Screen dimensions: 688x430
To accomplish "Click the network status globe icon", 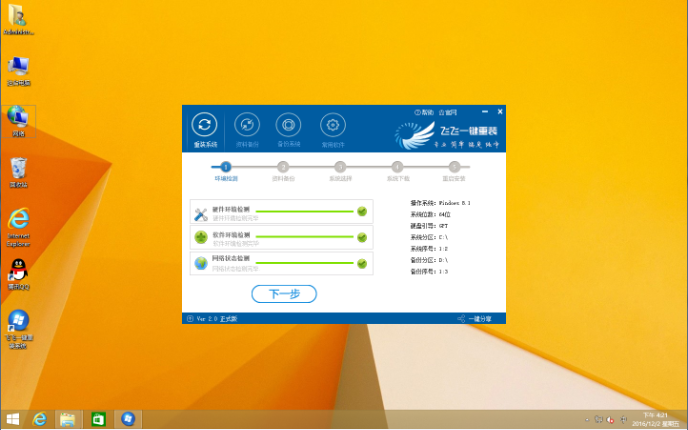I will pyautogui.click(x=201, y=264).
